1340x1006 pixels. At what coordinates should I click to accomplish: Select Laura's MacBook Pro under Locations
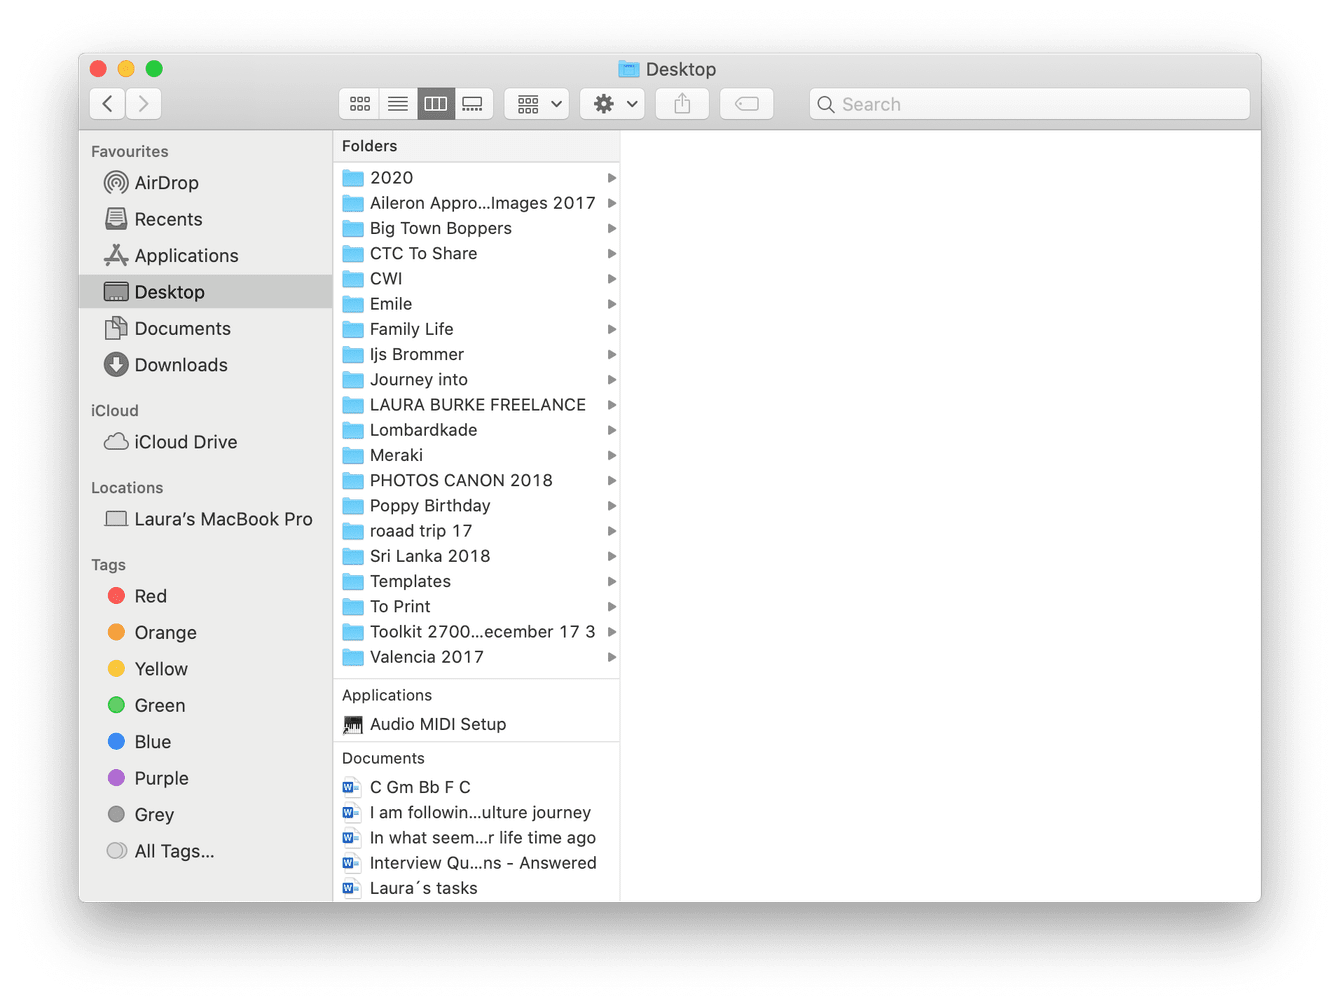[222, 519]
